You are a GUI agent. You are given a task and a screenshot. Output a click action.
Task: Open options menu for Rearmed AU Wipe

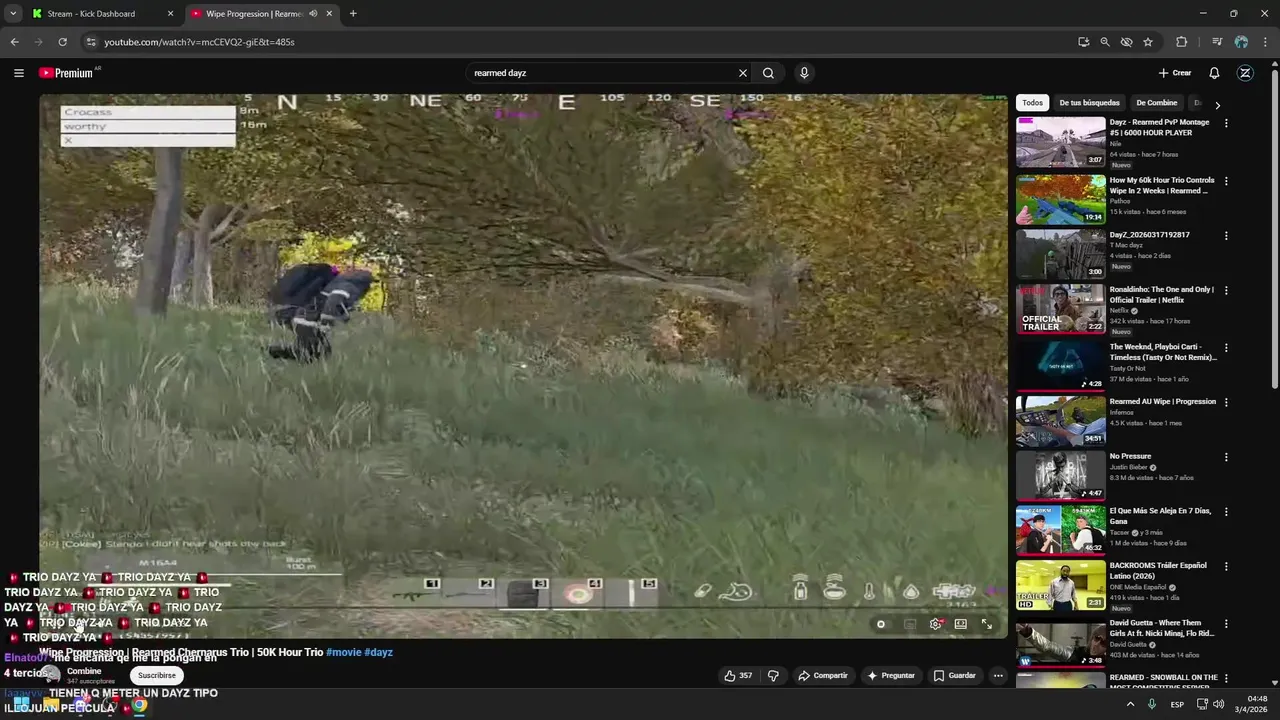point(1226,403)
